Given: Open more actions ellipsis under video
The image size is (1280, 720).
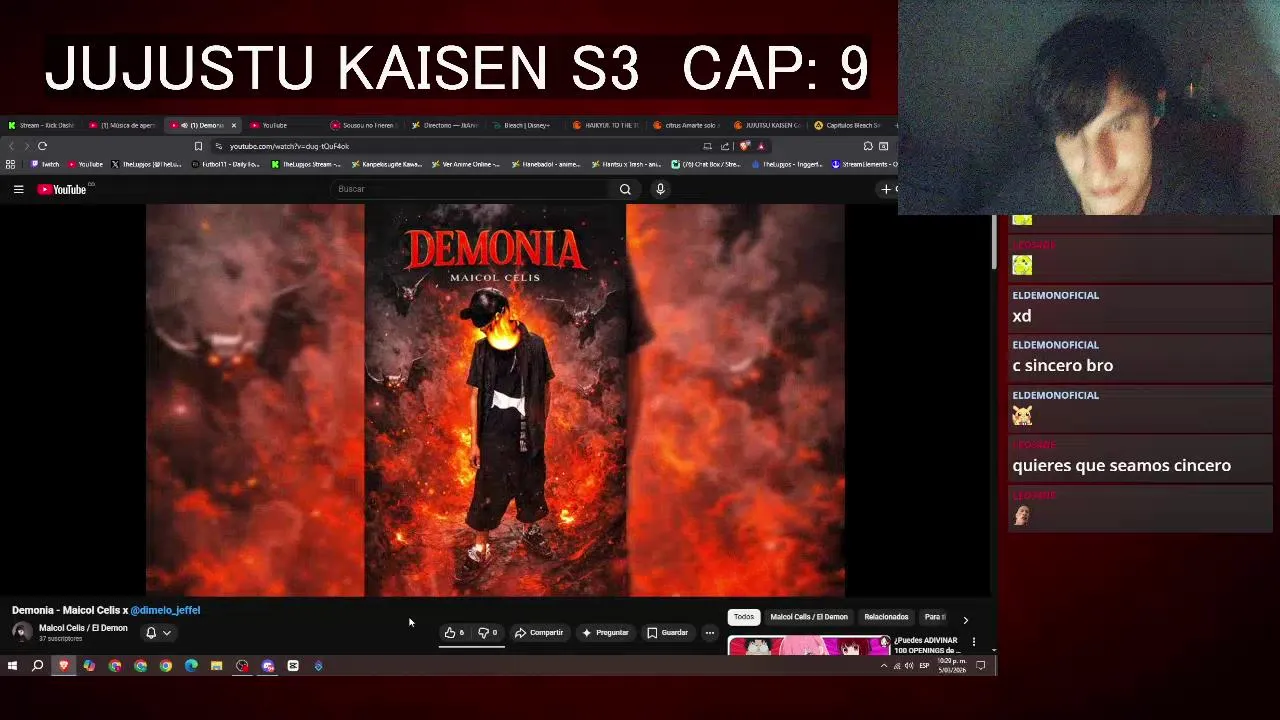Looking at the screenshot, I should pyautogui.click(x=710, y=633).
